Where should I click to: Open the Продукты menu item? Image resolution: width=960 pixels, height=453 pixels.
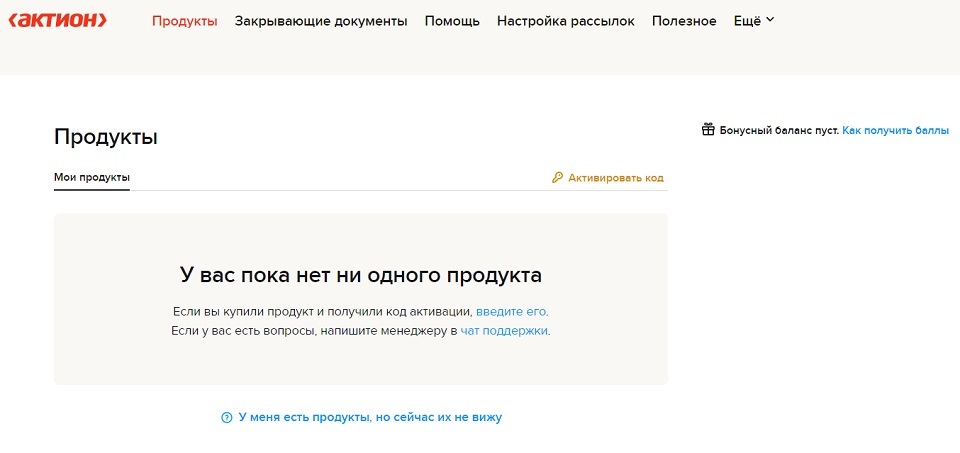pos(184,21)
